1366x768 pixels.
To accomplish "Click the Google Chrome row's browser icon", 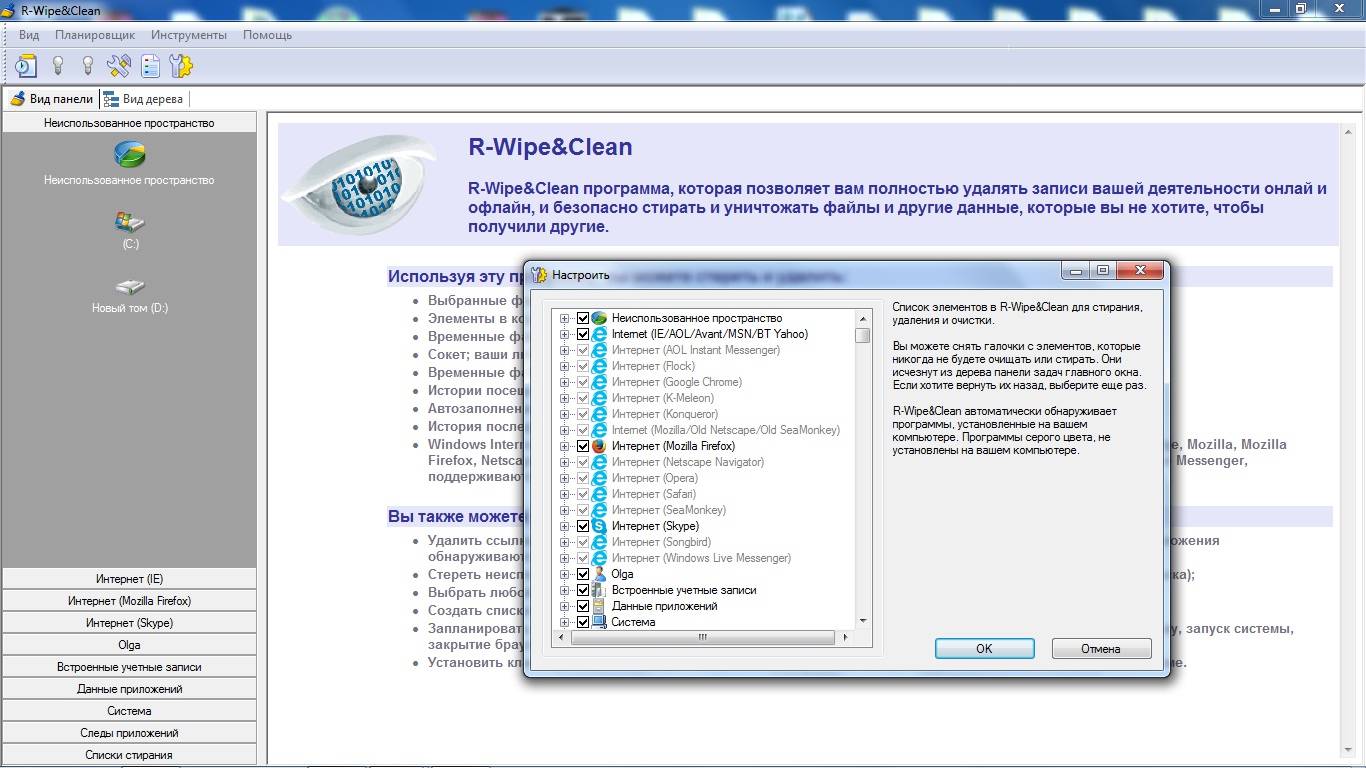I will pyautogui.click(x=599, y=382).
